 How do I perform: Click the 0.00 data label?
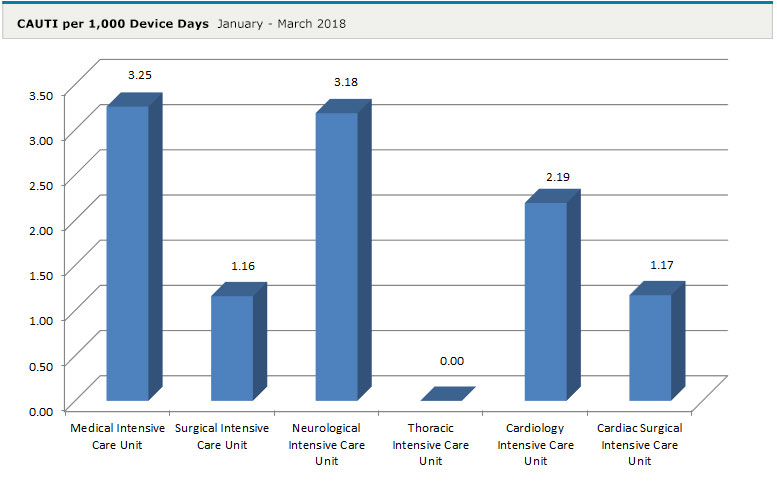(x=452, y=361)
